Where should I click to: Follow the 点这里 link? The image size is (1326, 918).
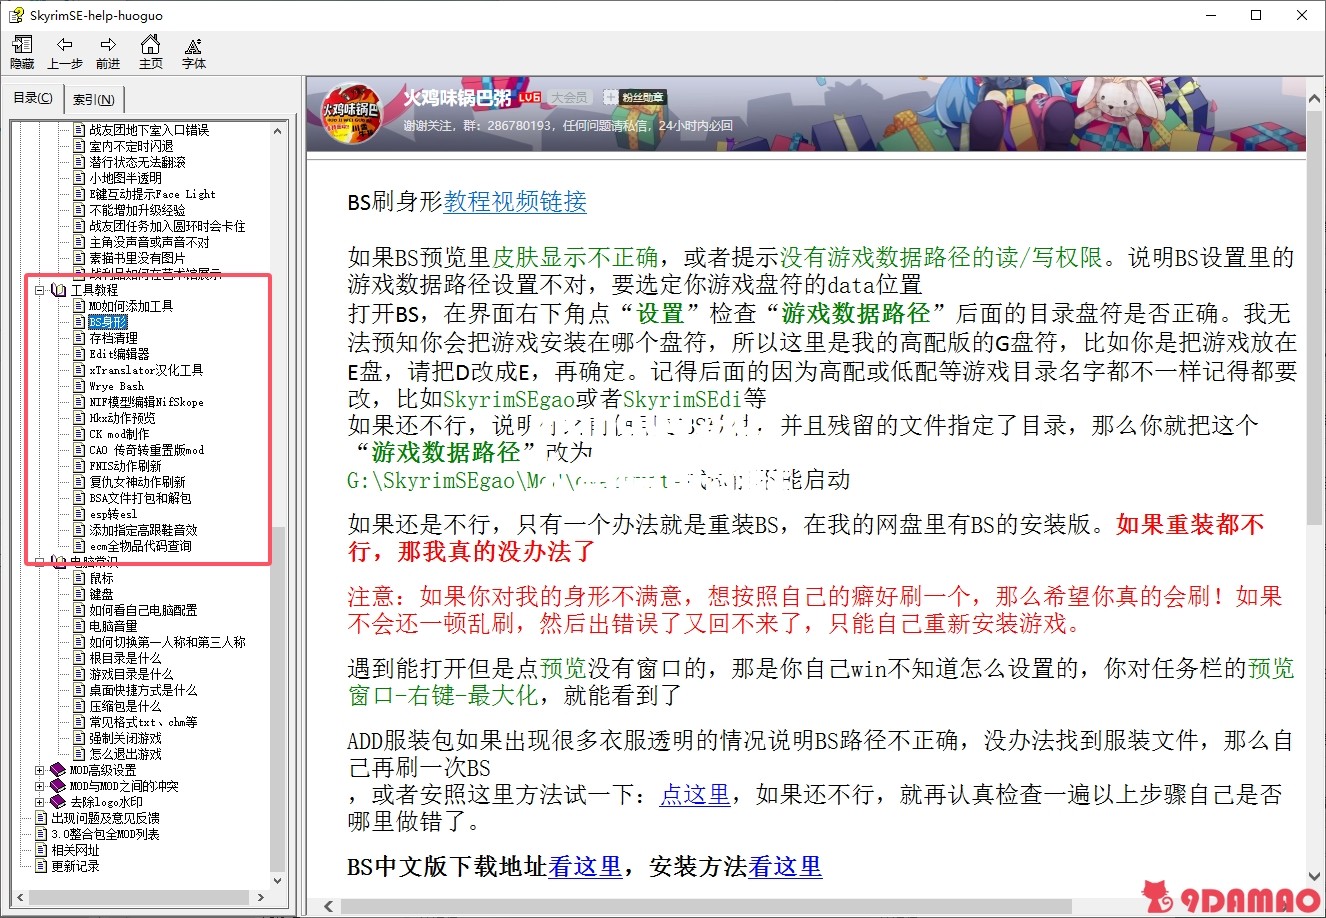(695, 795)
